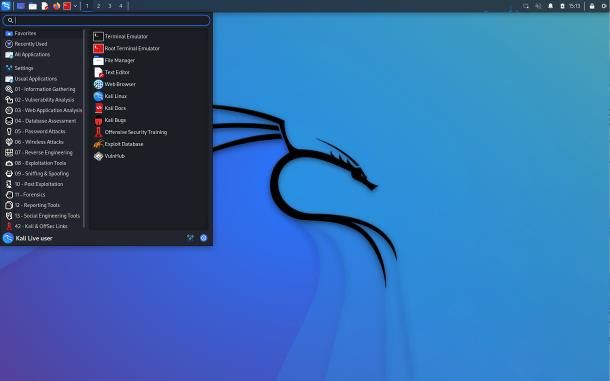Open the file manager icon in top panel
This screenshot has width=610, height=381.
(33, 6)
